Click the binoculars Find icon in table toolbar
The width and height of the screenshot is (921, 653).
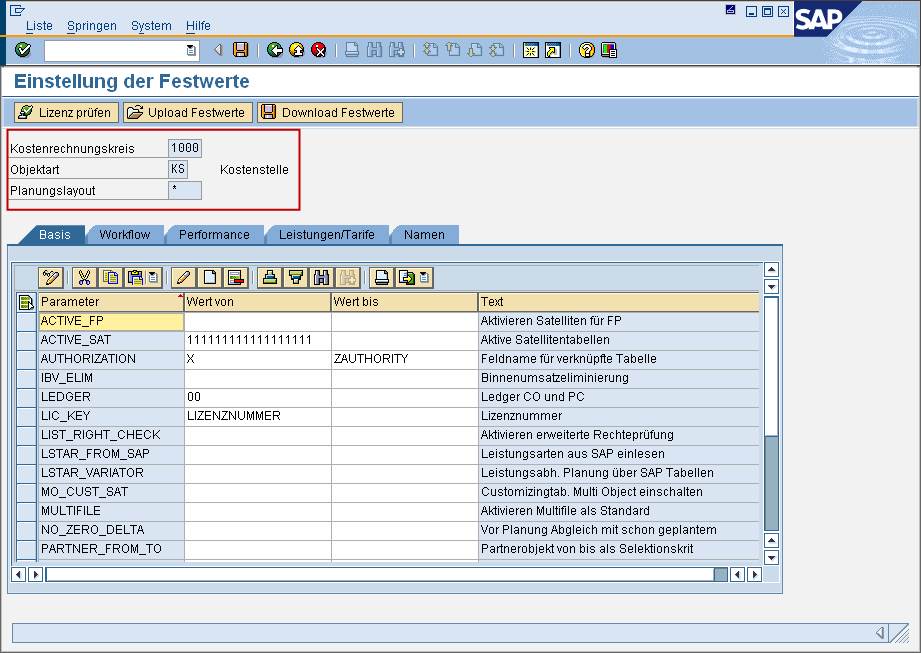coord(321,277)
